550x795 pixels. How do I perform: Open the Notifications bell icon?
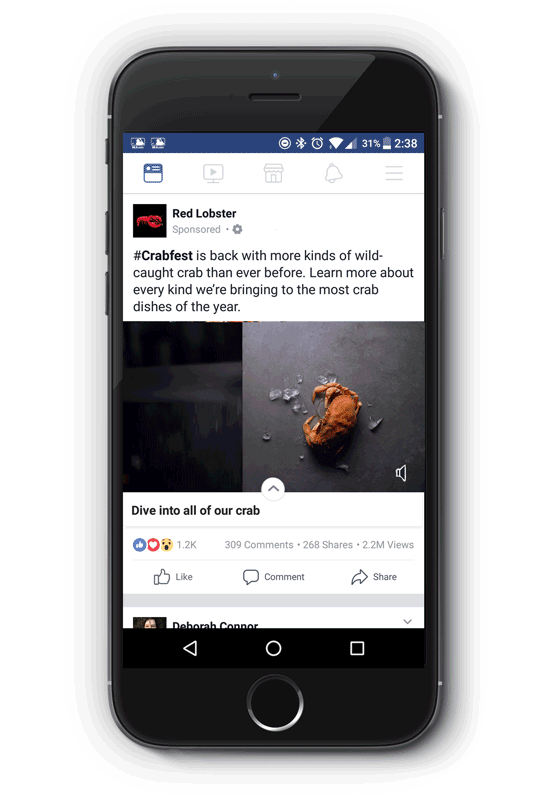click(x=334, y=173)
